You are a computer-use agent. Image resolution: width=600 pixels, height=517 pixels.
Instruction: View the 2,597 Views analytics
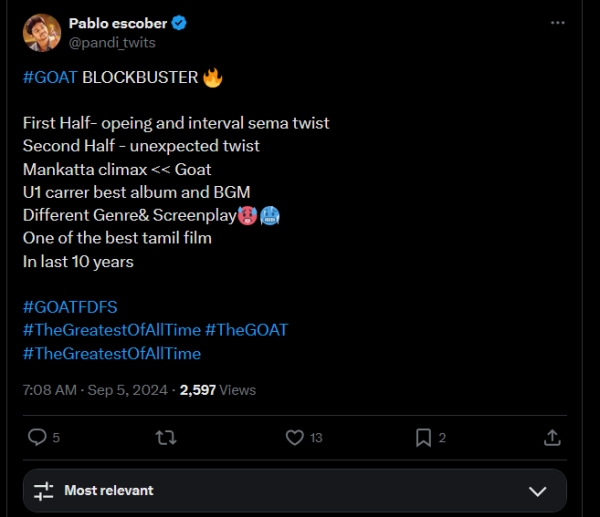(x=218, y=390)
